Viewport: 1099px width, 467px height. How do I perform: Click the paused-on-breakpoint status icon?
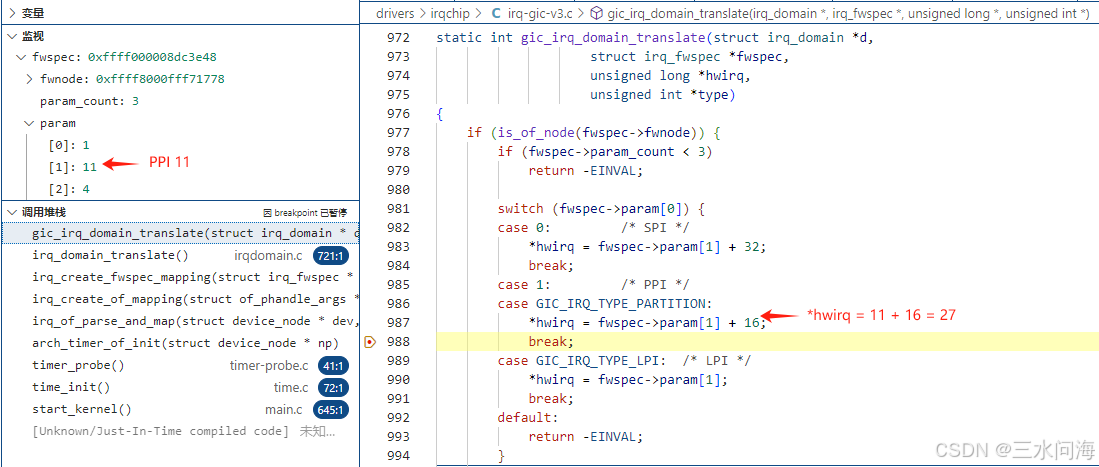coord(267,212)
